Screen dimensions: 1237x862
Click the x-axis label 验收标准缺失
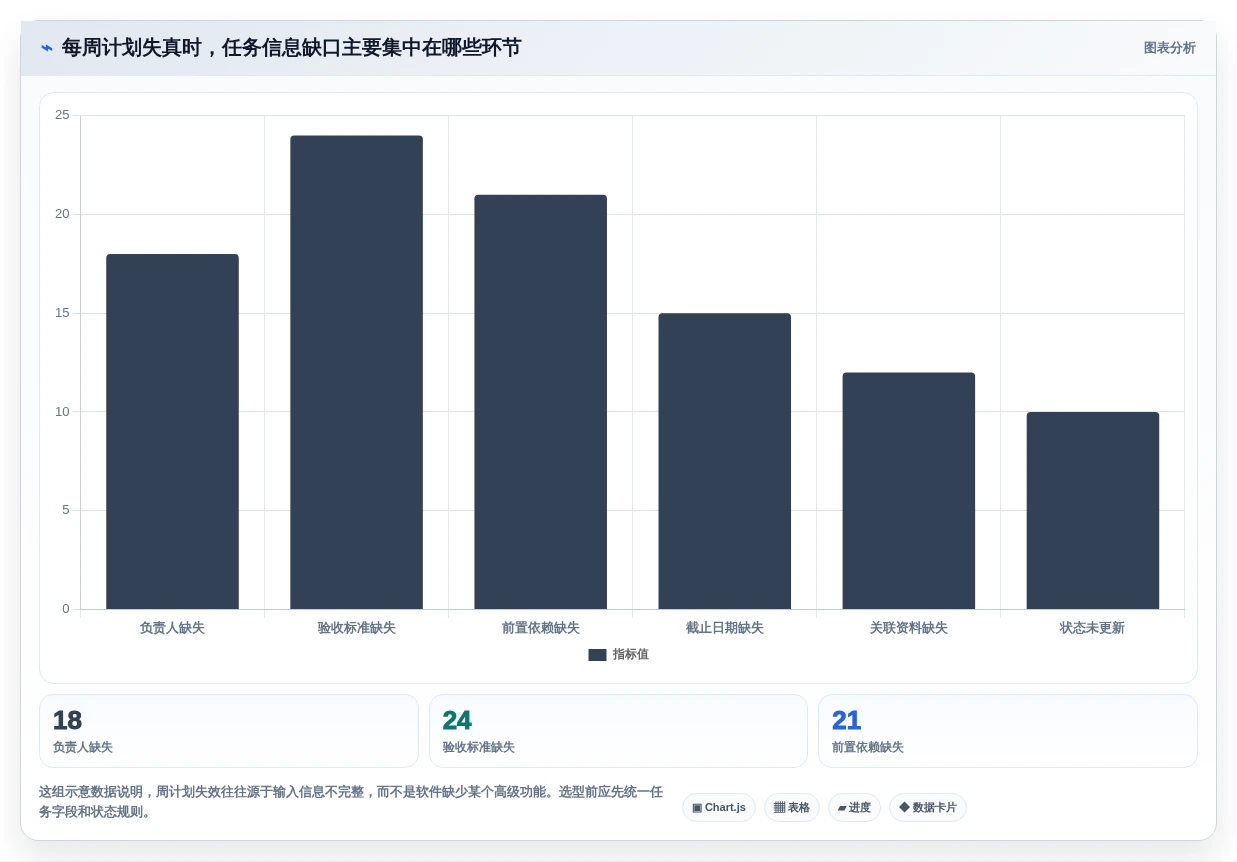coord(356,628)
